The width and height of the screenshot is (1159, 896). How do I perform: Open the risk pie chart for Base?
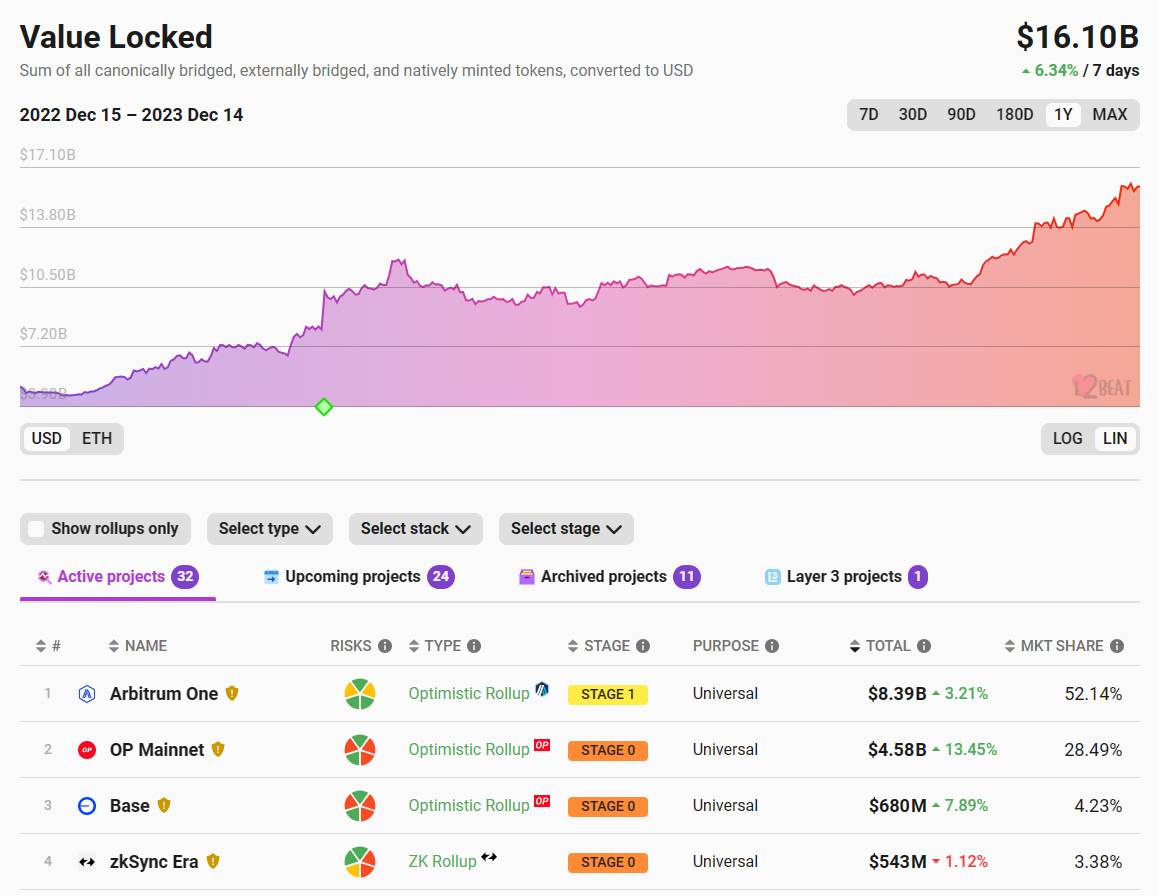coord(360,806)
